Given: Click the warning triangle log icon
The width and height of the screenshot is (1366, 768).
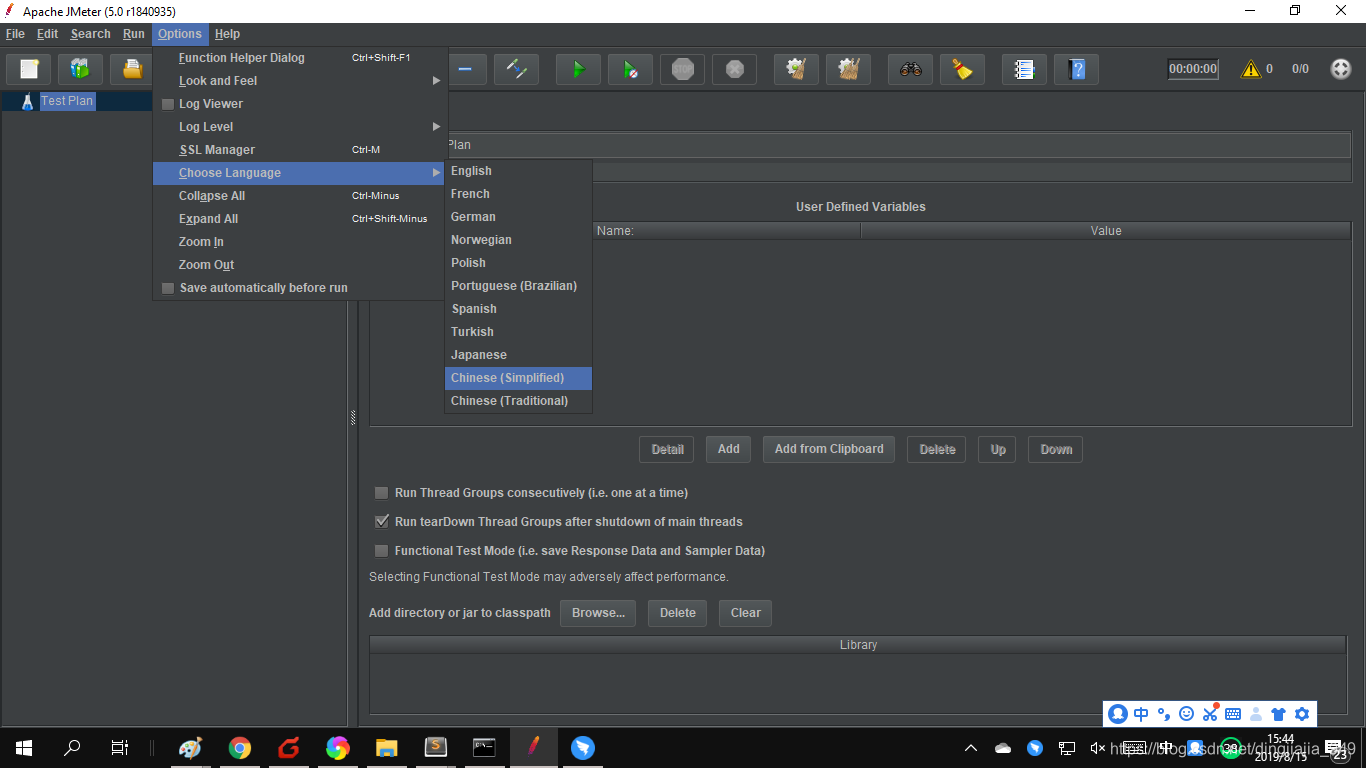Looking at the screenshot, I should 1250,69.
